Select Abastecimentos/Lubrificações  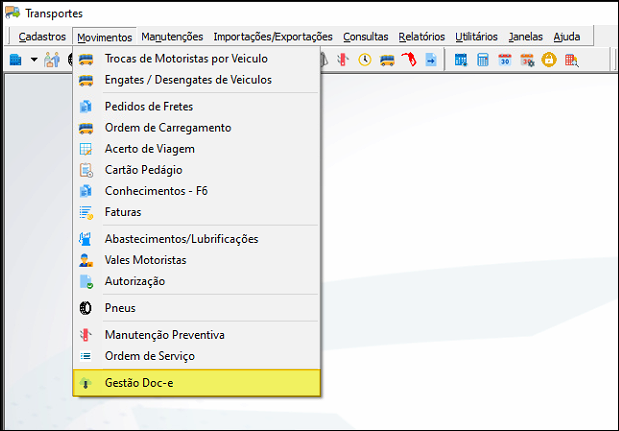coord(197,239)
